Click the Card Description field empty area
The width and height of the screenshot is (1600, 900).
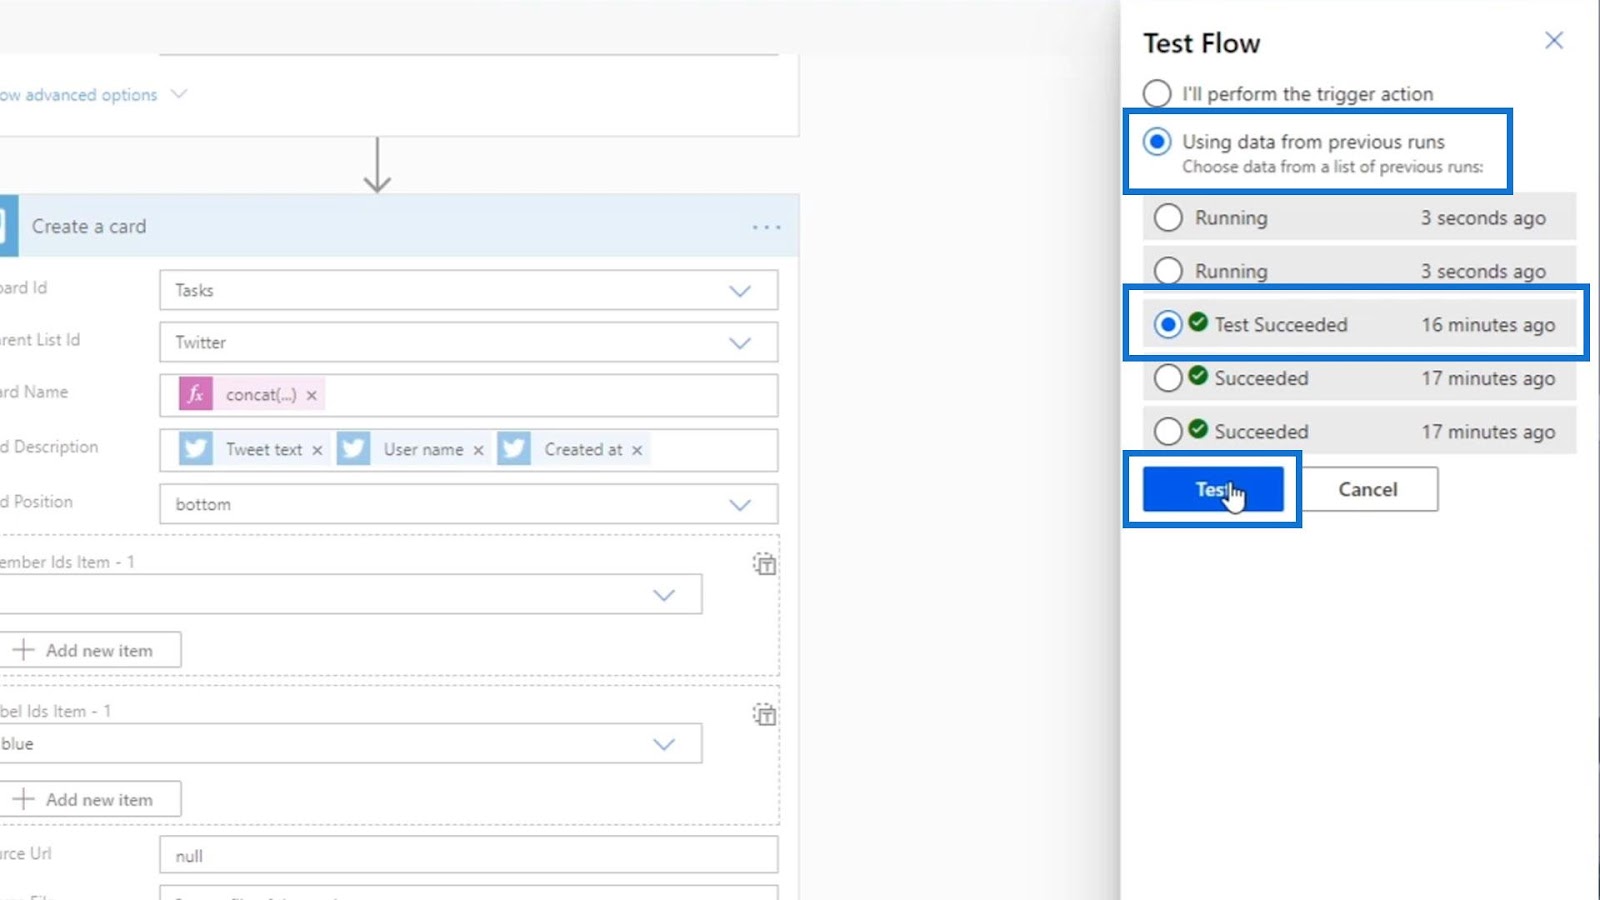tap(712, 450)
